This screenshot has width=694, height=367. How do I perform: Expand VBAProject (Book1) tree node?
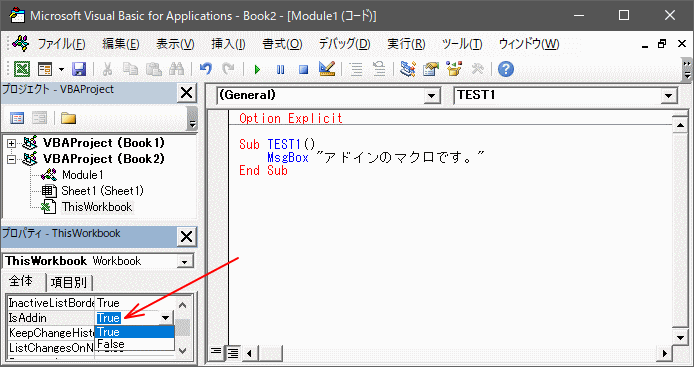coord(12,143)
